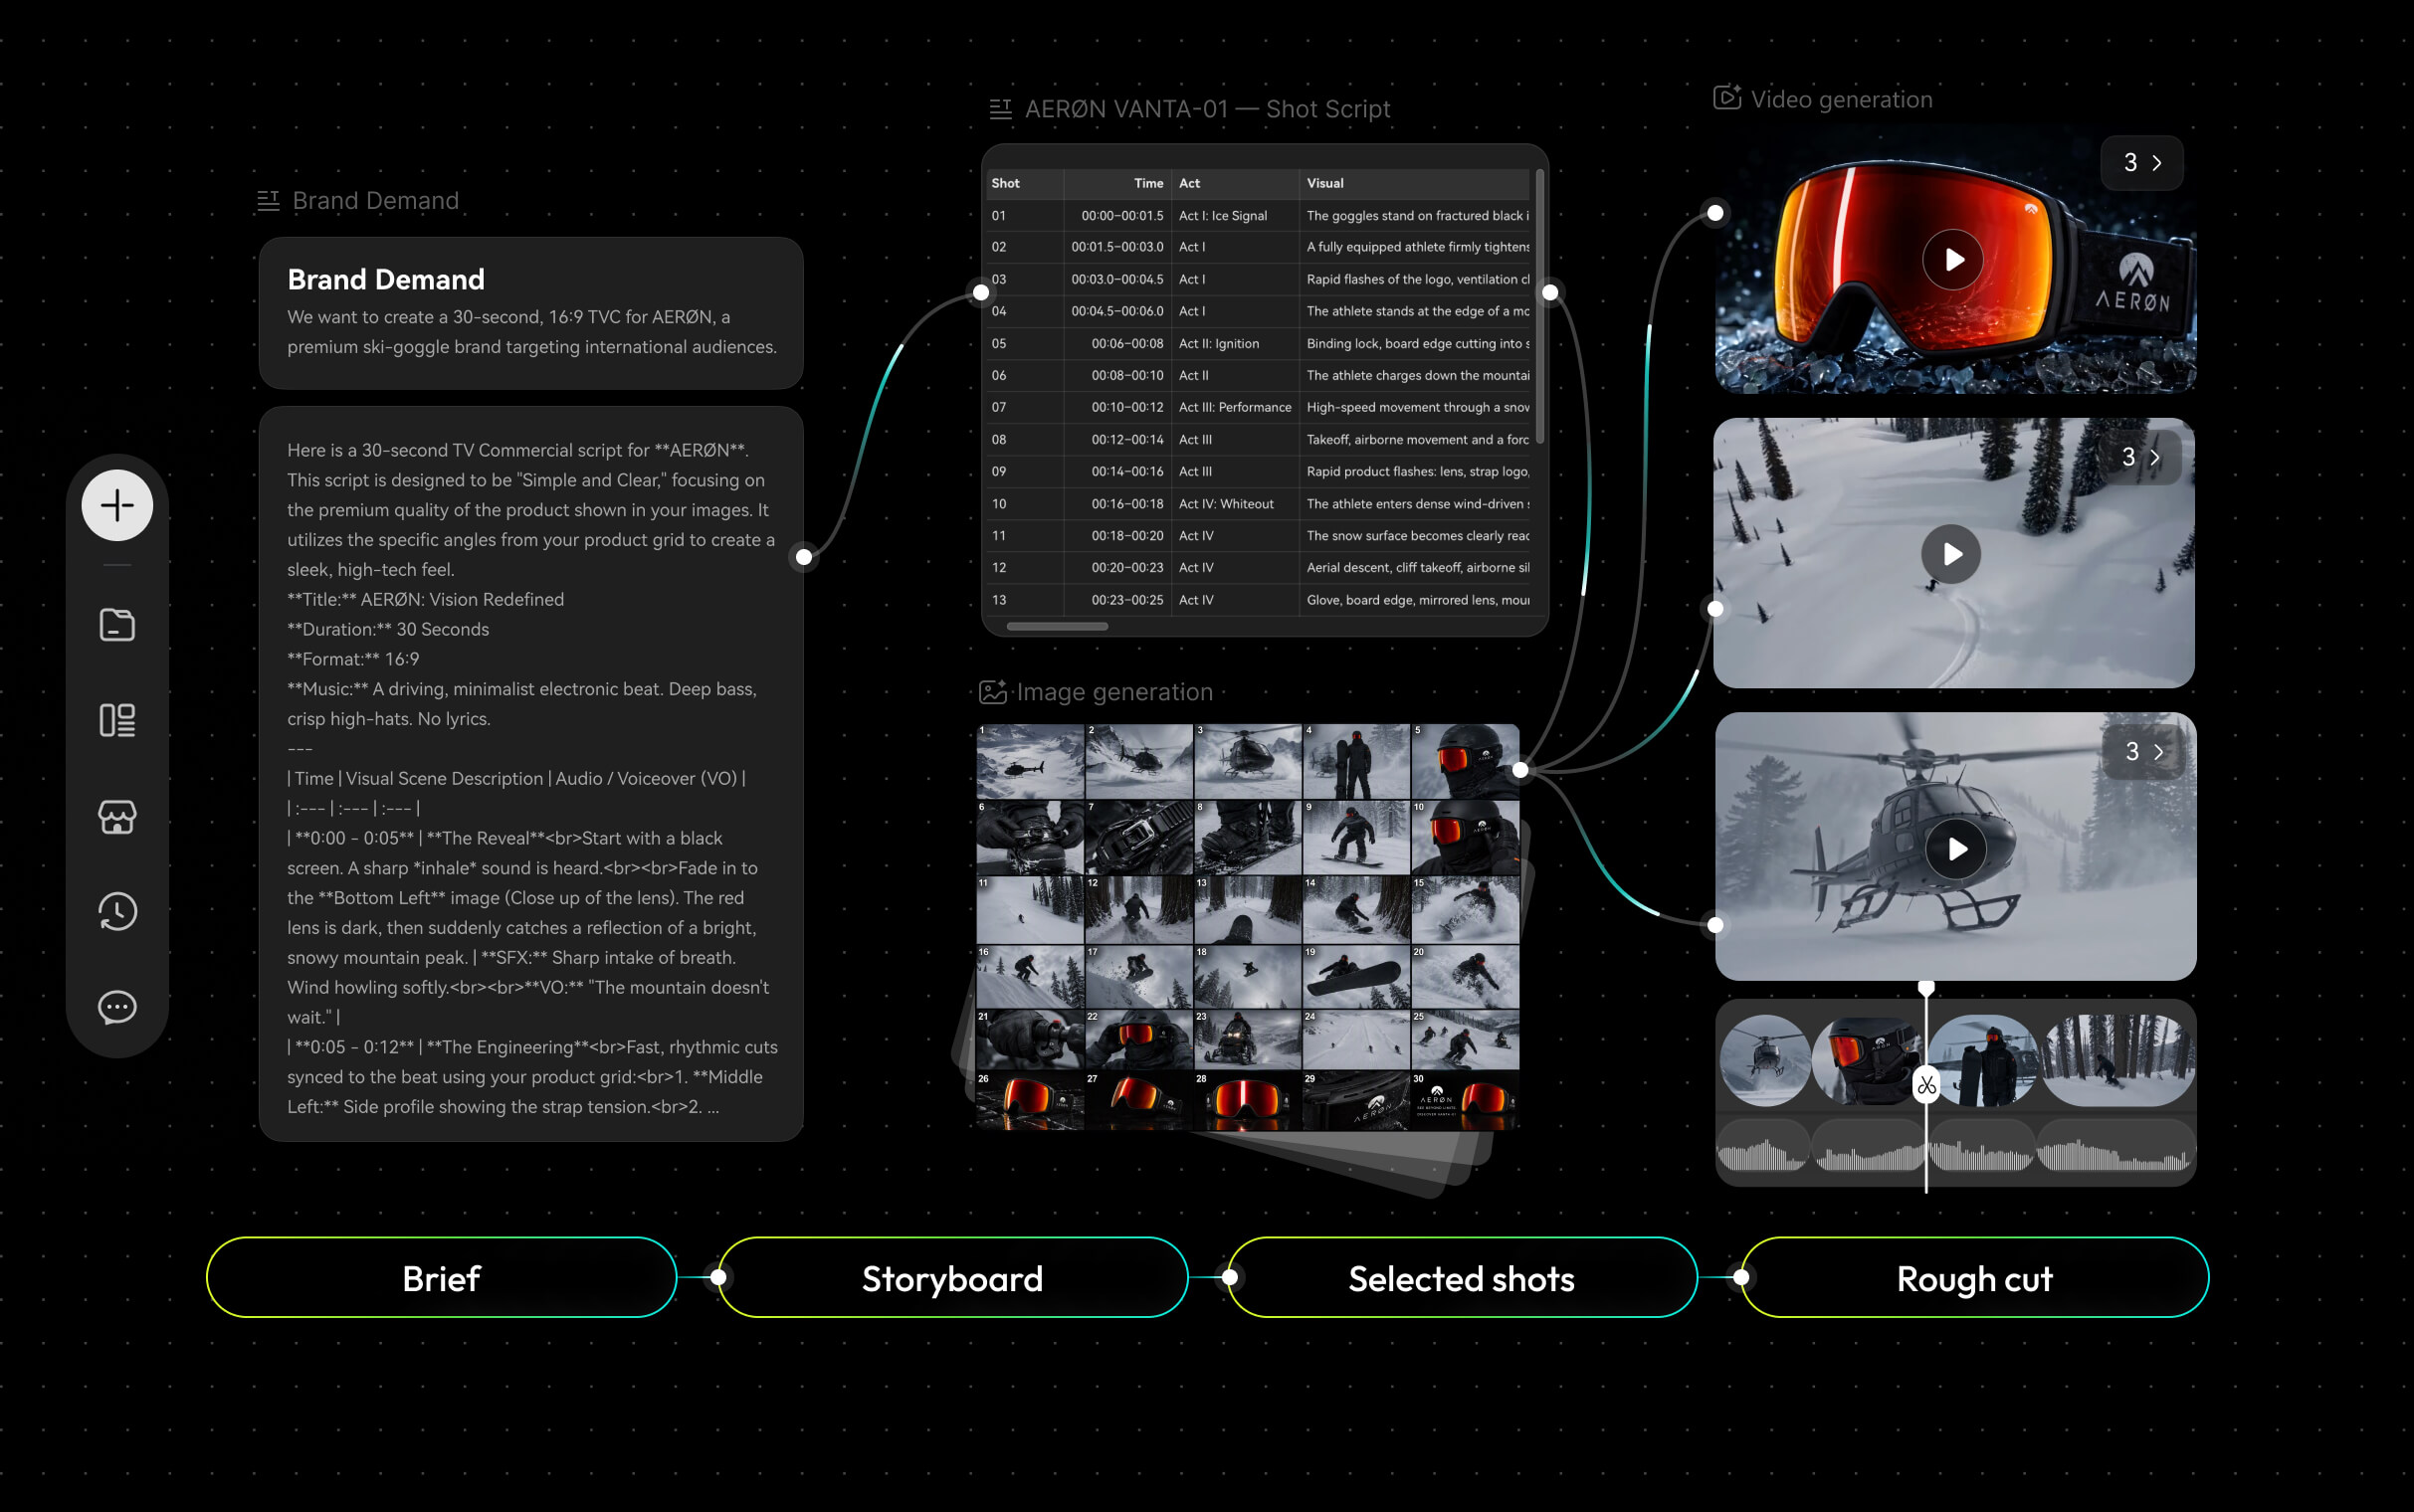The width and height of the screenshot is (2414, 1512).
Task: Select the forest snowboarder clip in timeline
Action: tap(2117, 1060)
